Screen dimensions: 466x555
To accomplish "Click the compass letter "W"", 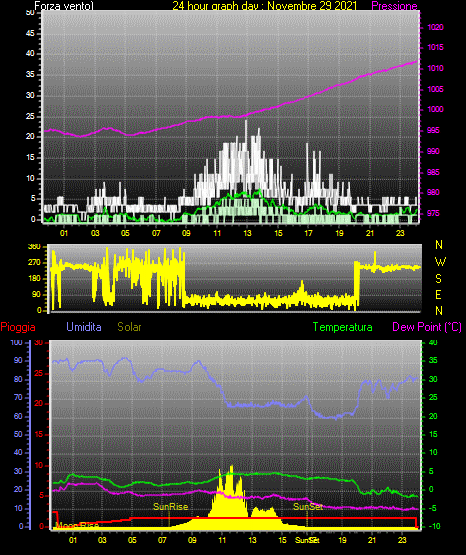I will point(440,262).
